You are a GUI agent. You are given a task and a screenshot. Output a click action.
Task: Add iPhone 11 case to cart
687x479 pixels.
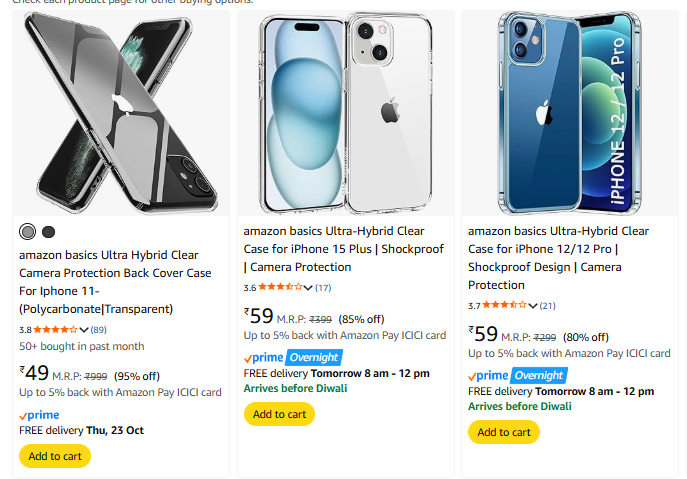(x=55, y=456)
